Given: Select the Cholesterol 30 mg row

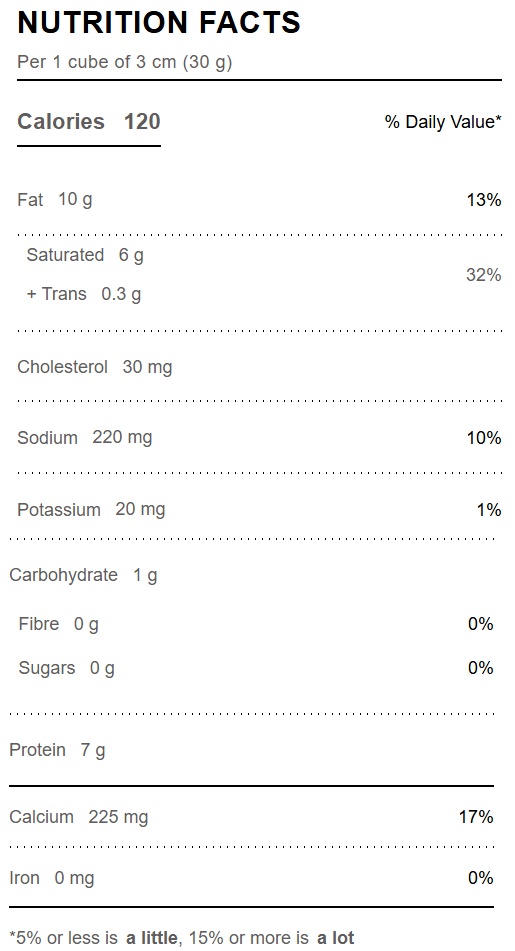Looking at the screenshot, I should 259,367.
